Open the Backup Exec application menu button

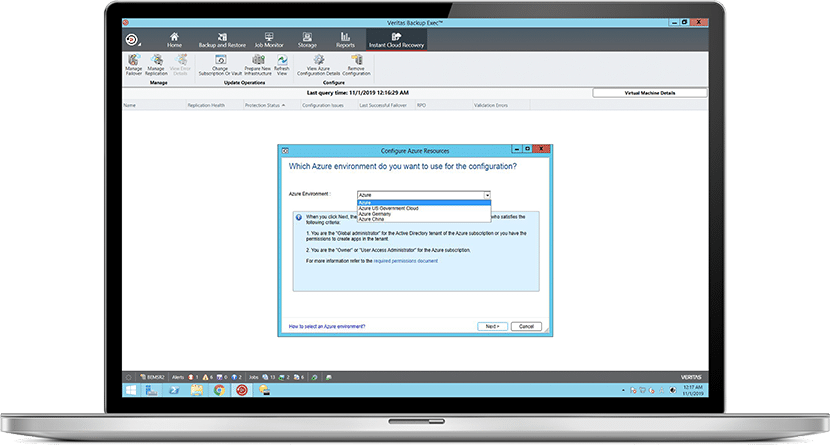132,40
